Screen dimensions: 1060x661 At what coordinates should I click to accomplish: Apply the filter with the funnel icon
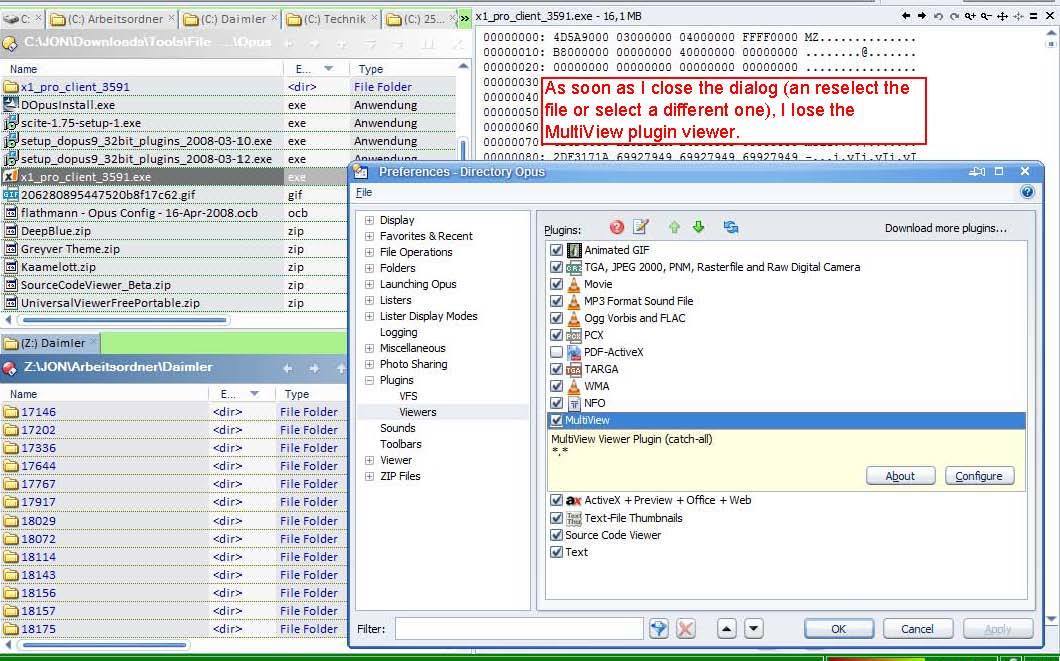tap(658, 629)
